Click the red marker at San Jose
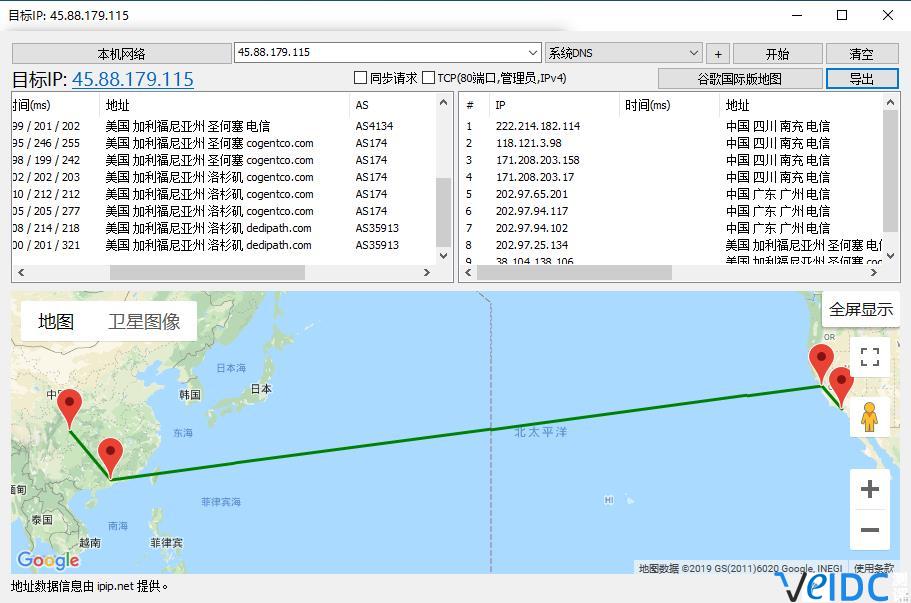The image size is (911, 603). tap(821, 363)
